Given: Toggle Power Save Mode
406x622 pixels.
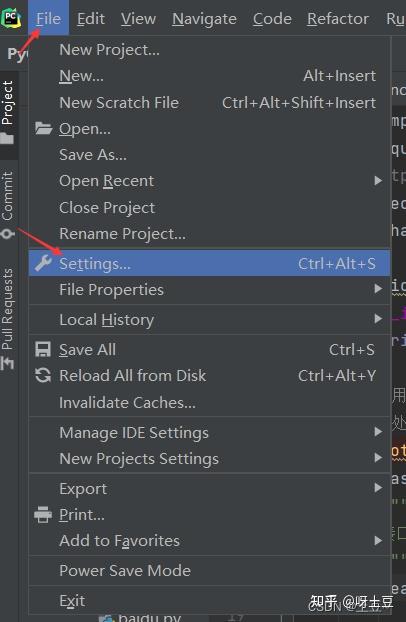Looking at the screenshot, I should pyautogui.click(x=209, y=570).
